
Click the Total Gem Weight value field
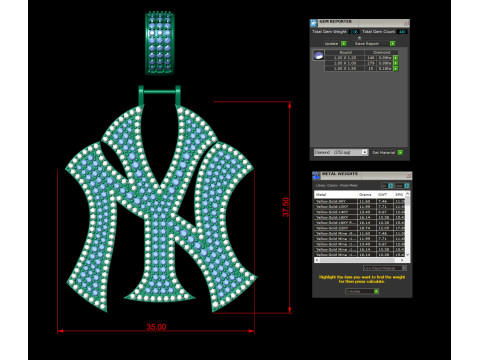(x=354, y=32)
